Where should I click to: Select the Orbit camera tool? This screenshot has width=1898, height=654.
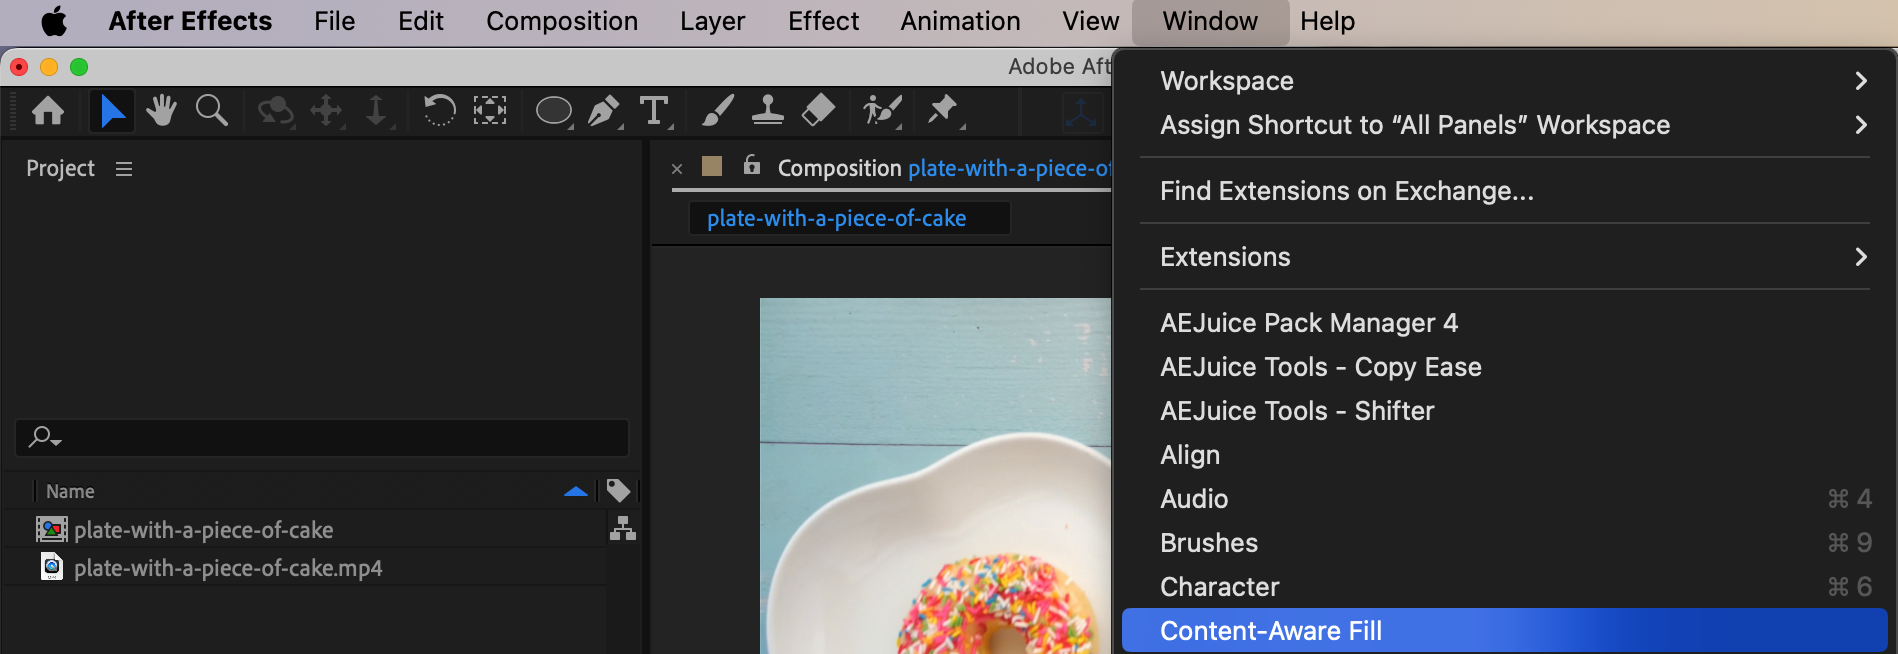point(275,110)
